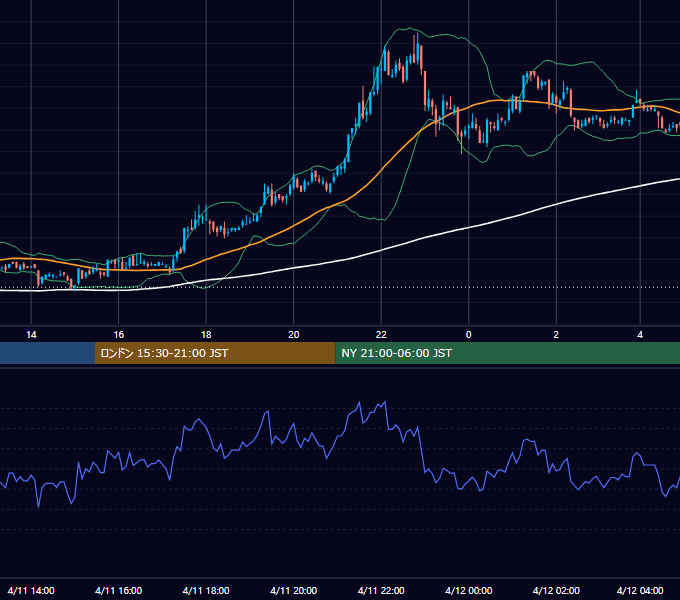This screenshot has width=680, height=600.
Task: Click the 0 hour label on price chart axis
Action: (468, 335)
